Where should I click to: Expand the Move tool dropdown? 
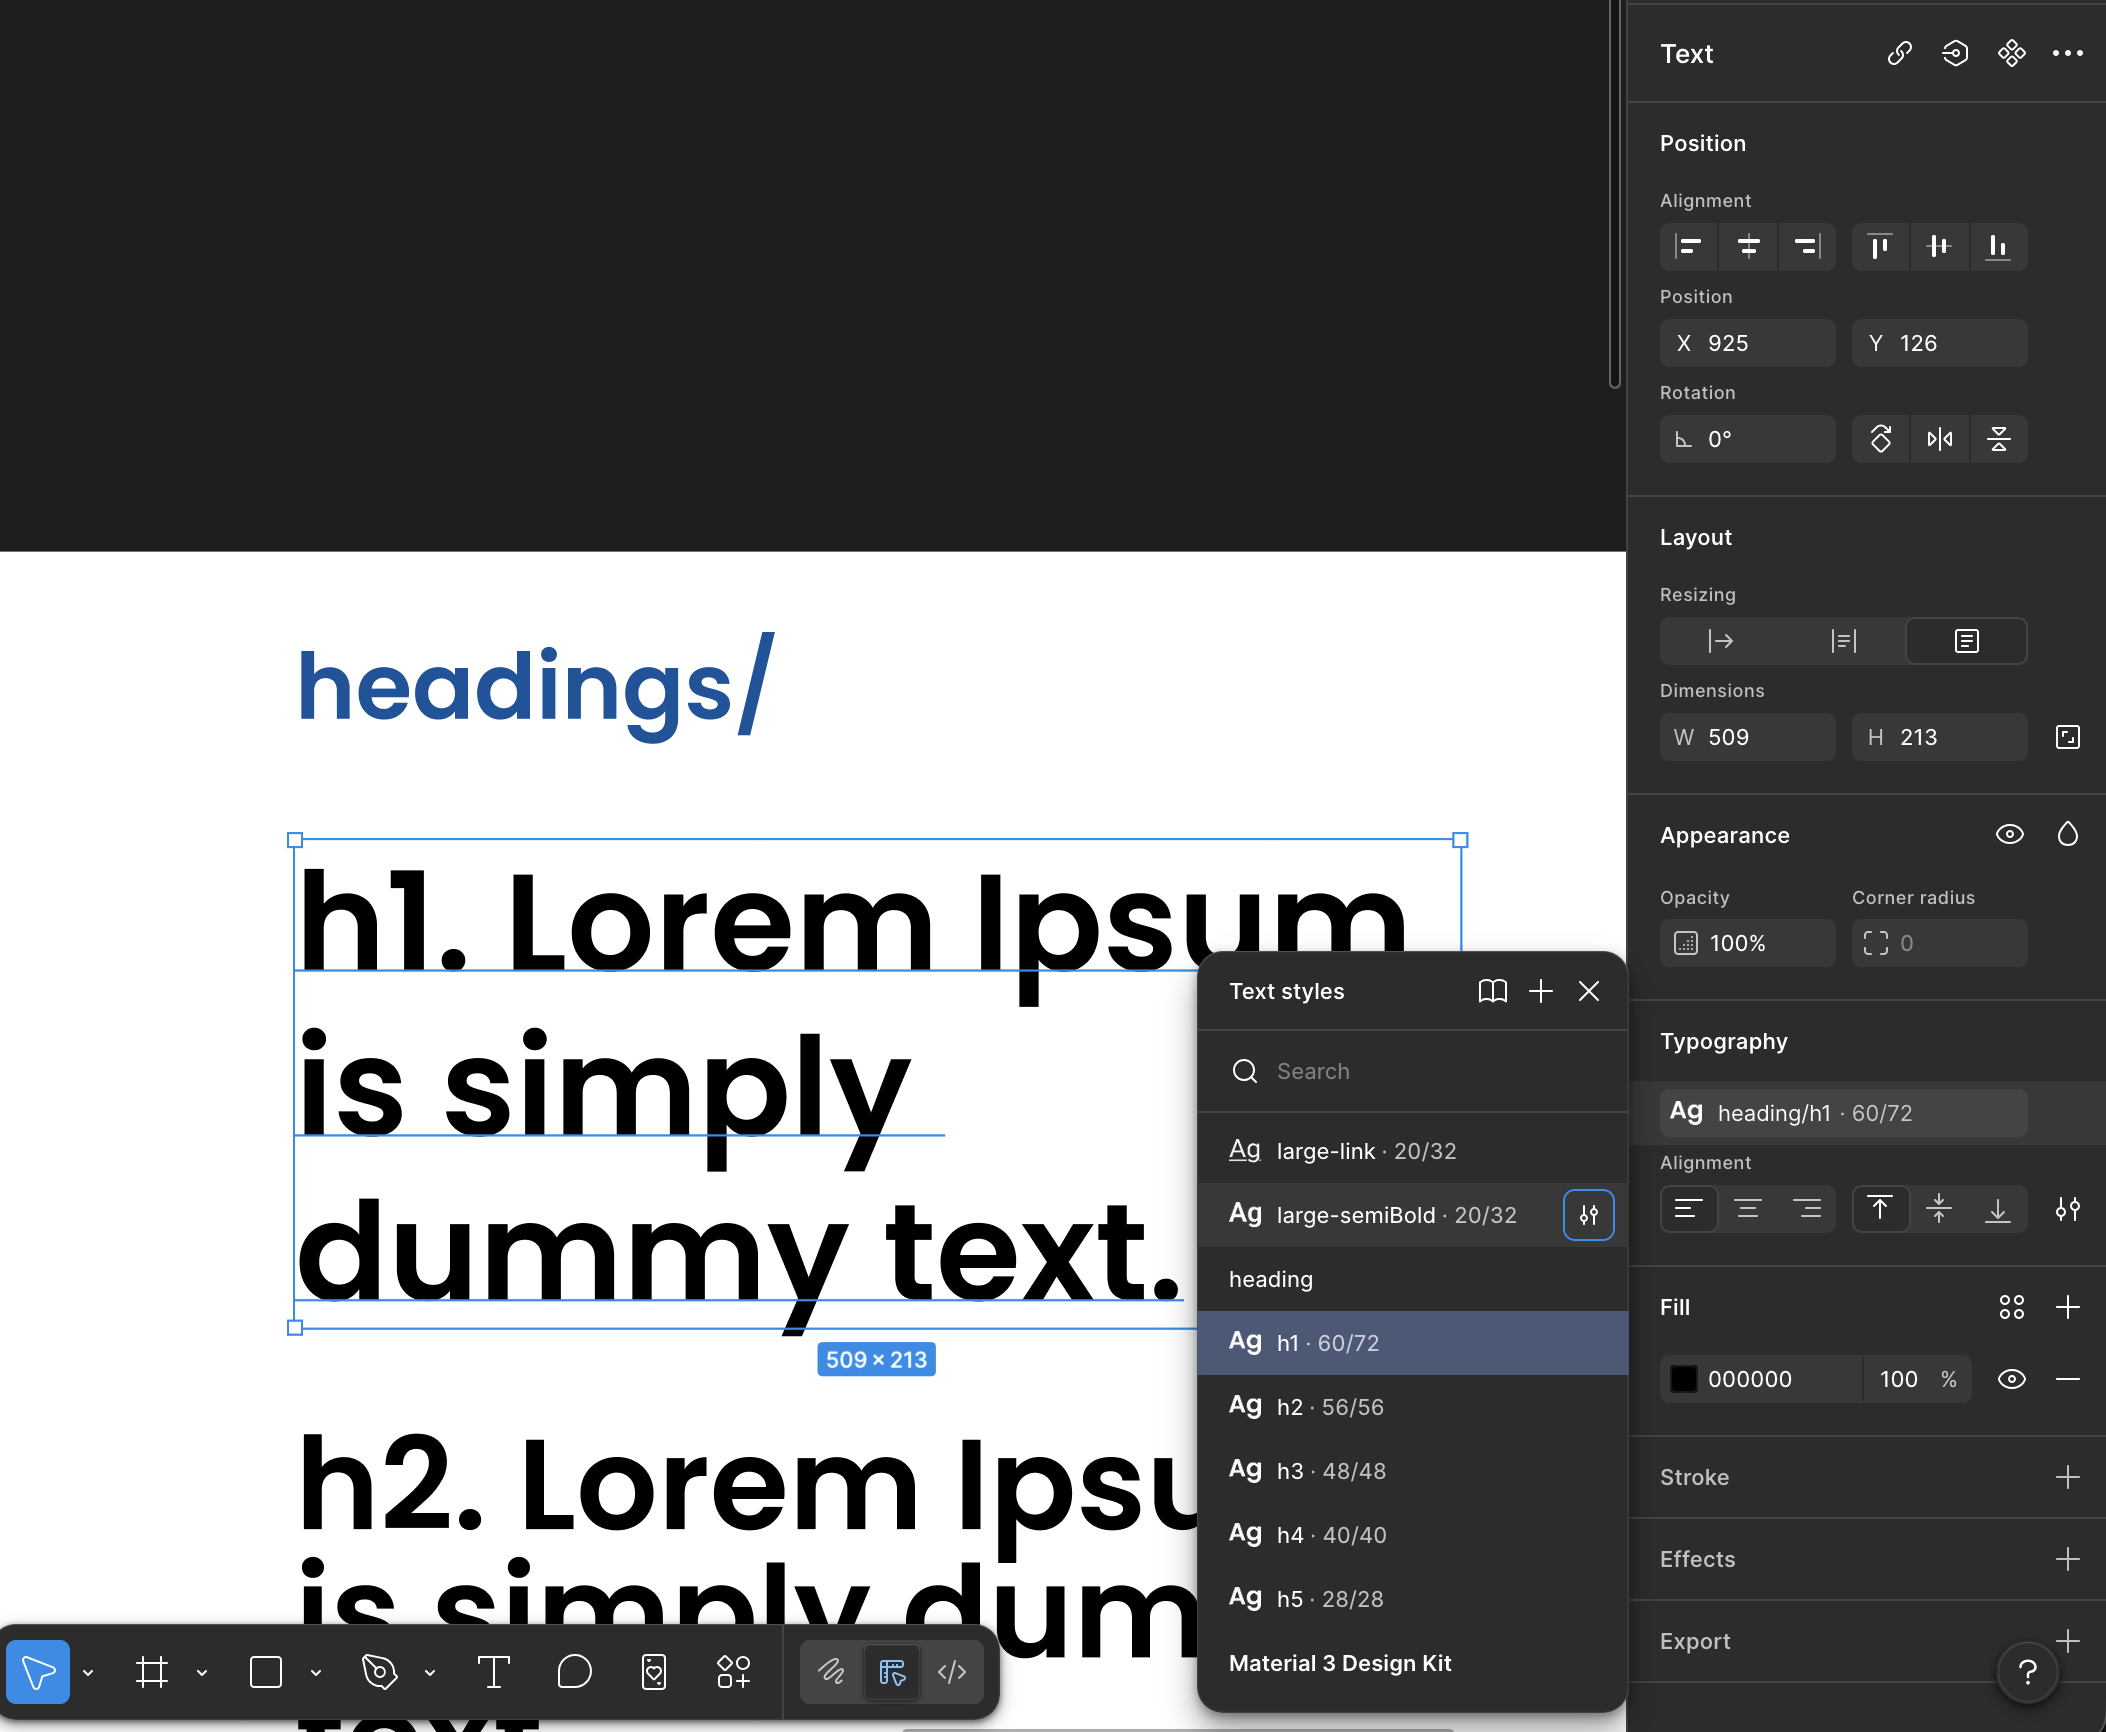(88, 1670)
